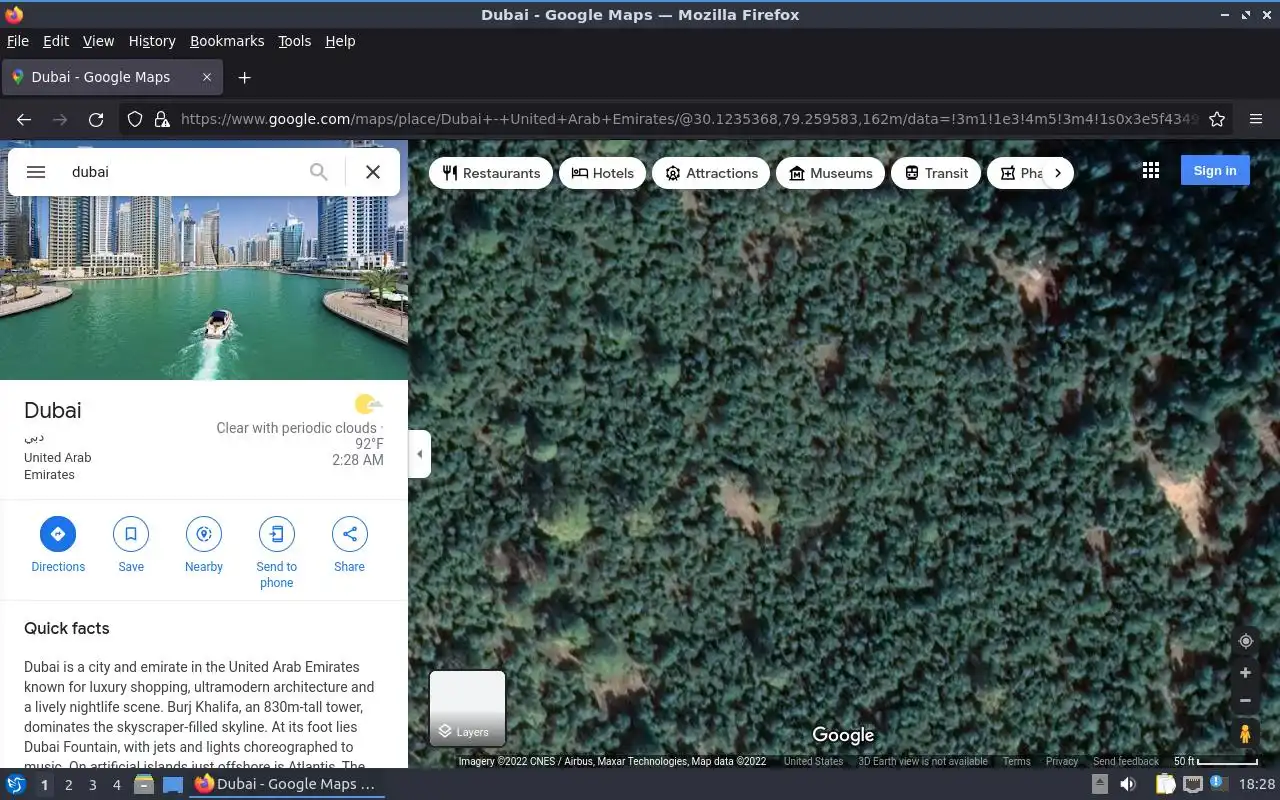The image size is (1280, 800).
Task: Open the File menu
Action: (x=18, y=41)
